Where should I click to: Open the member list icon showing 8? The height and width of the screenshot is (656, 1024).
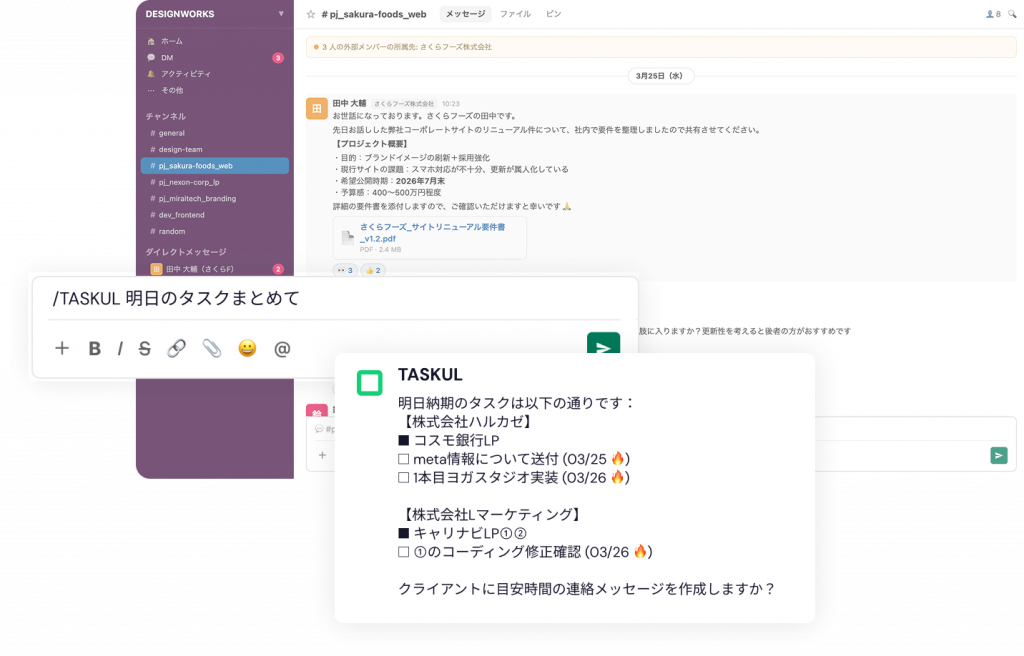(x=993, y=14)
